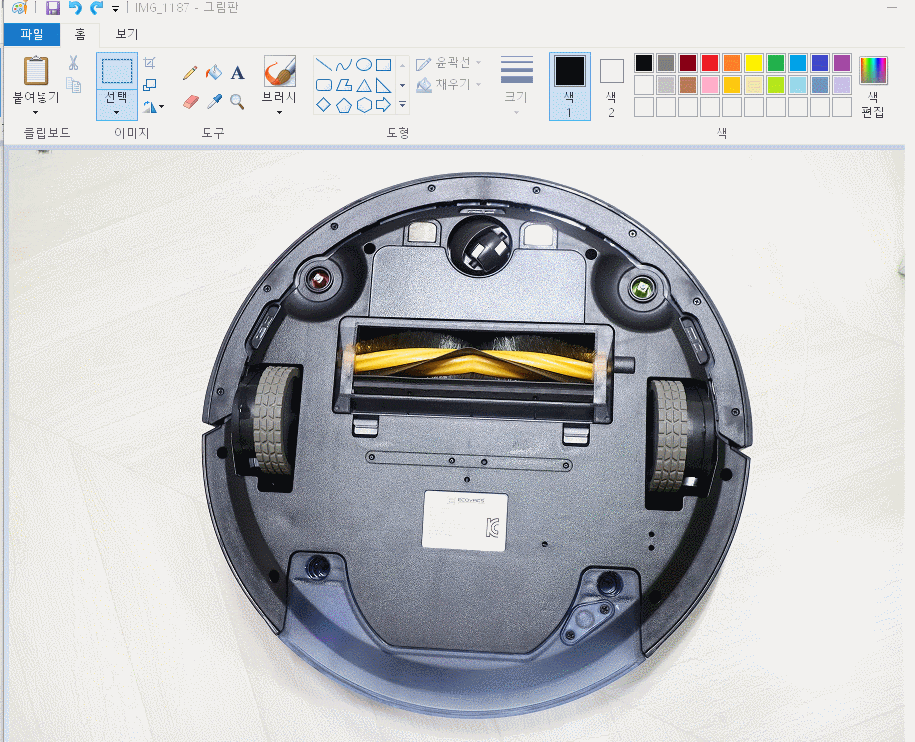Viewport: 915px width, 742px height.
Task: Choose the Rounded rectangle shape
Action: [323, 85]
